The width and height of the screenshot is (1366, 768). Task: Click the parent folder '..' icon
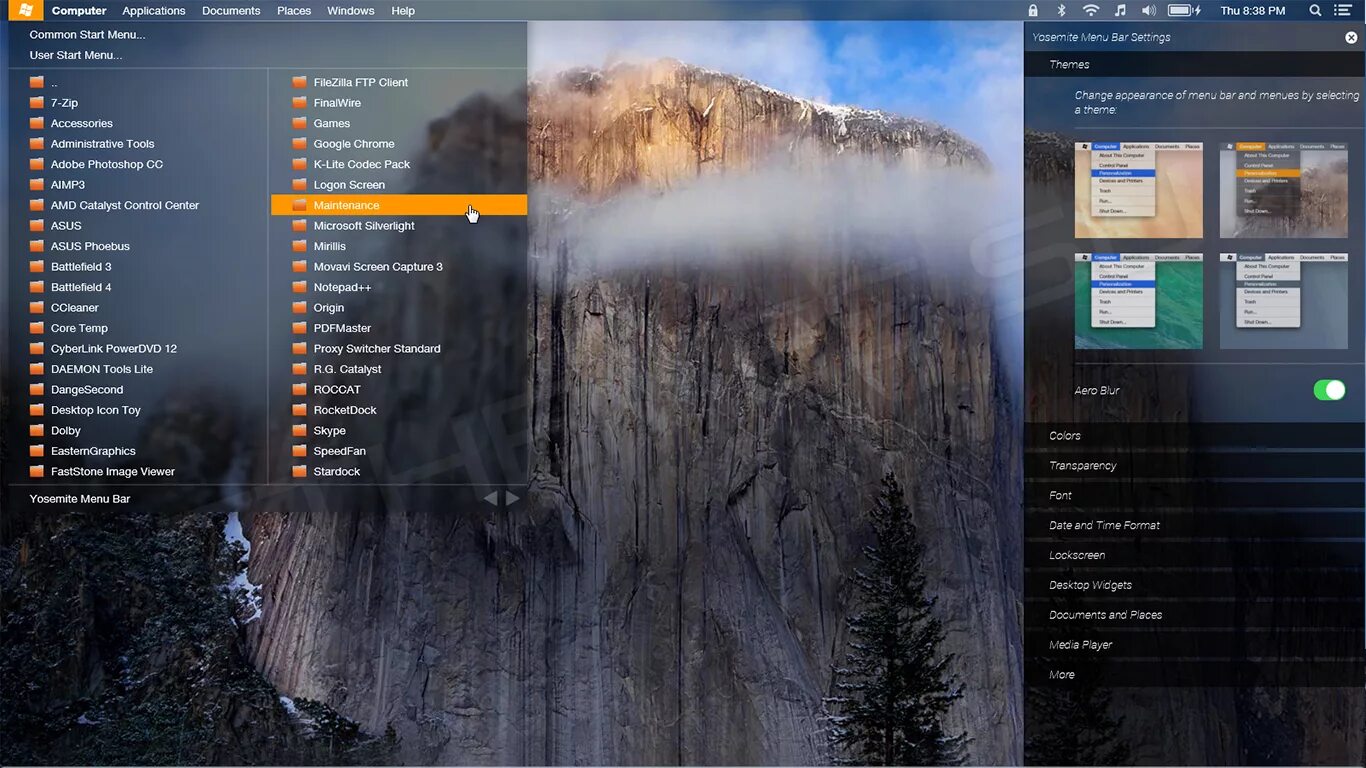pos(37,82)
